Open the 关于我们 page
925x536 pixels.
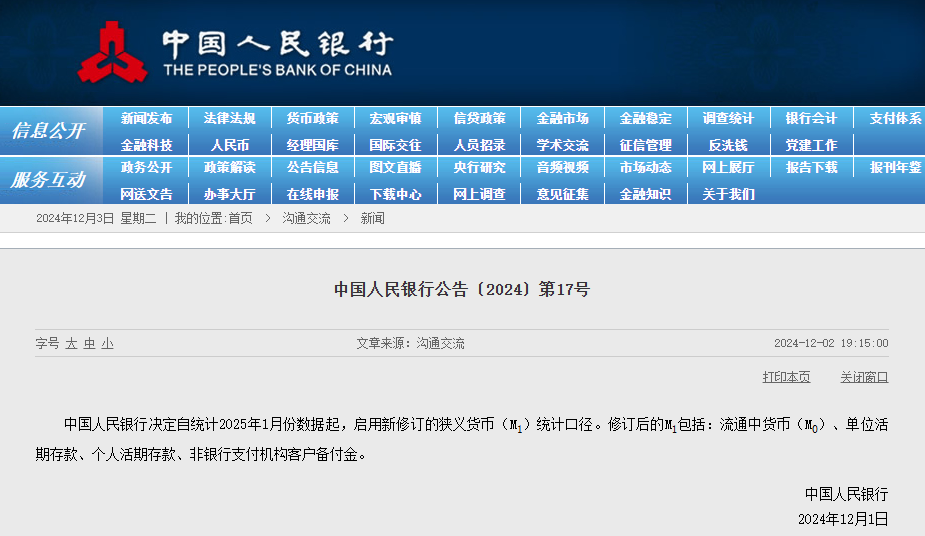(728, 194)
